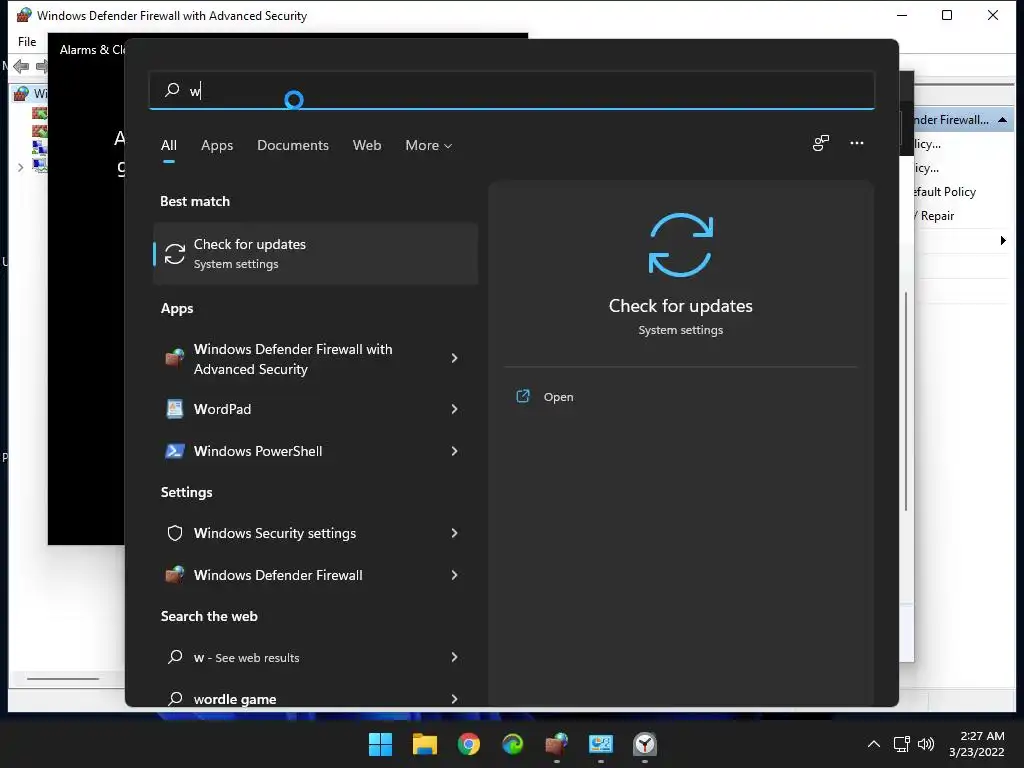Switch to Firewall app on the taskbar
Screen dimensions: 1024x768
tap(556, 744)
